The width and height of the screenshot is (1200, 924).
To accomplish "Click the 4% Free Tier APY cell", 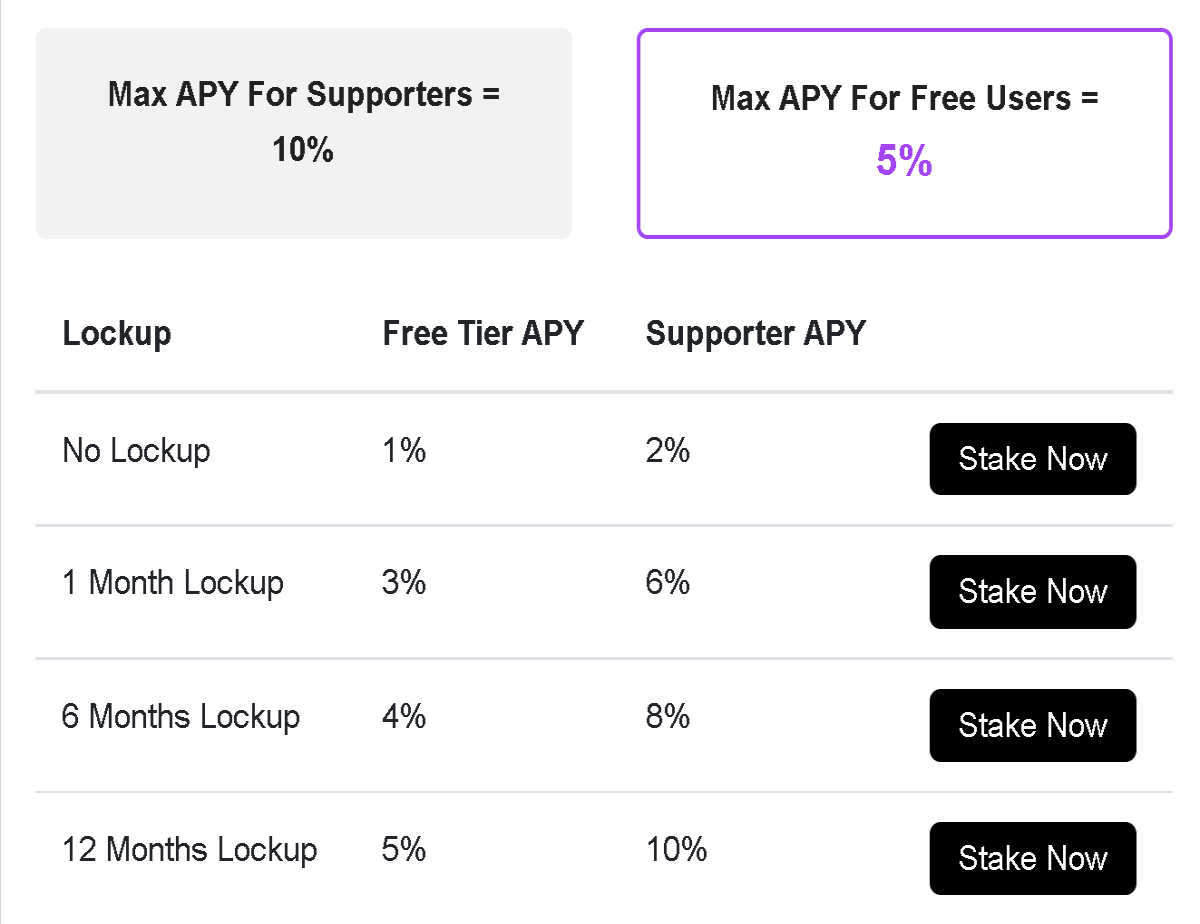I will coord(404,716).
